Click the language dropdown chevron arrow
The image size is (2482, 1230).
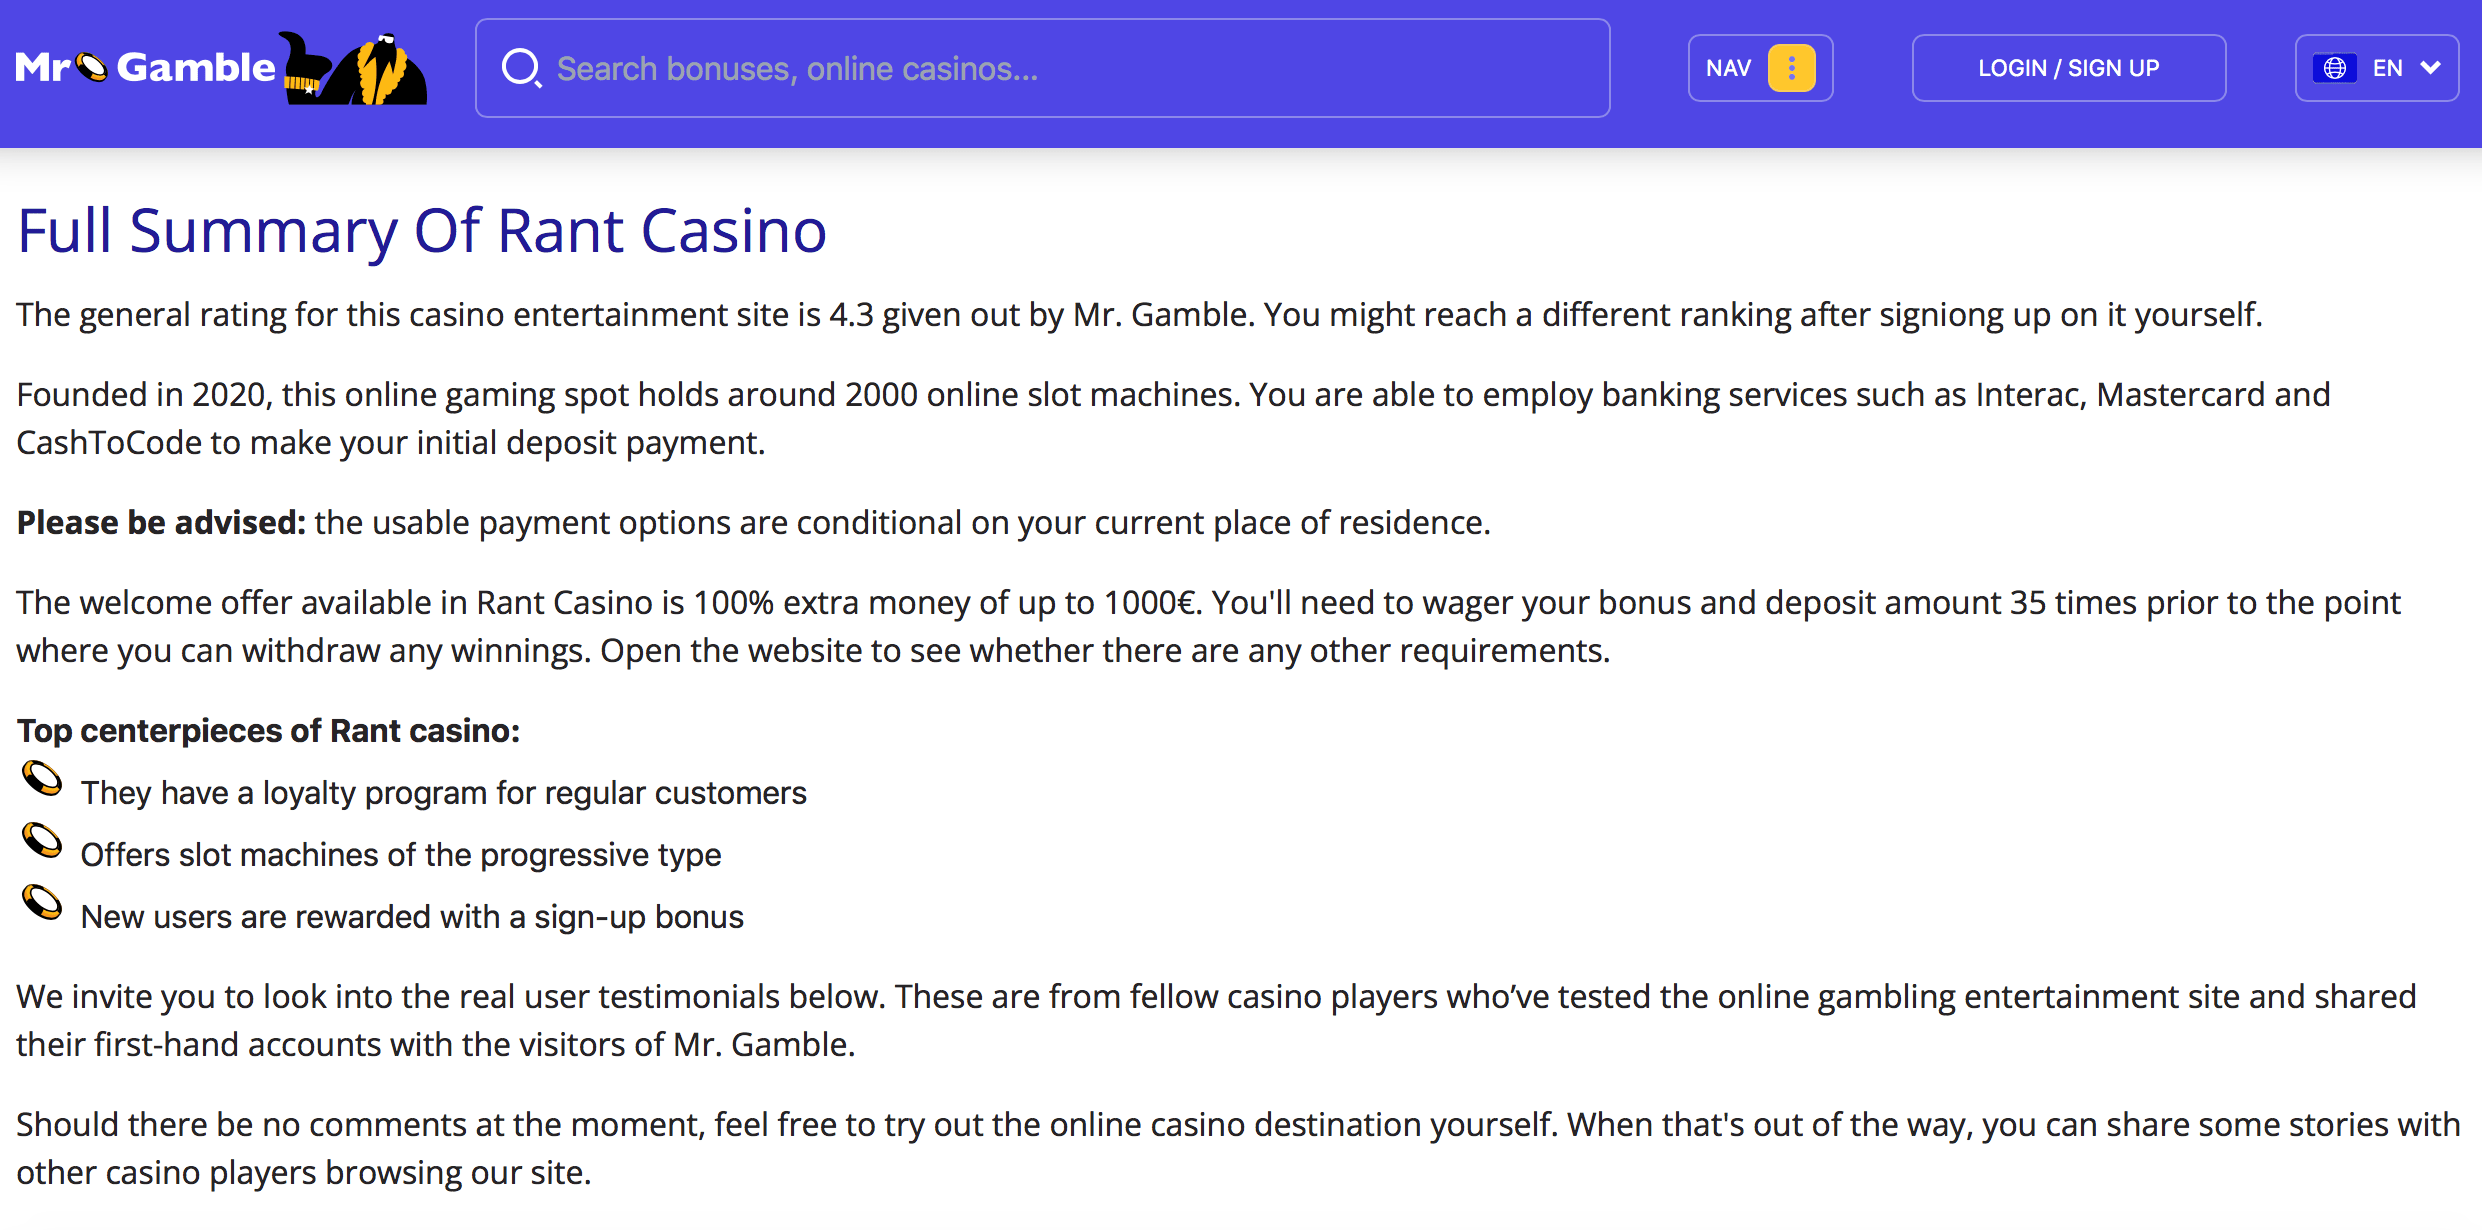(x=2430, y=68)
